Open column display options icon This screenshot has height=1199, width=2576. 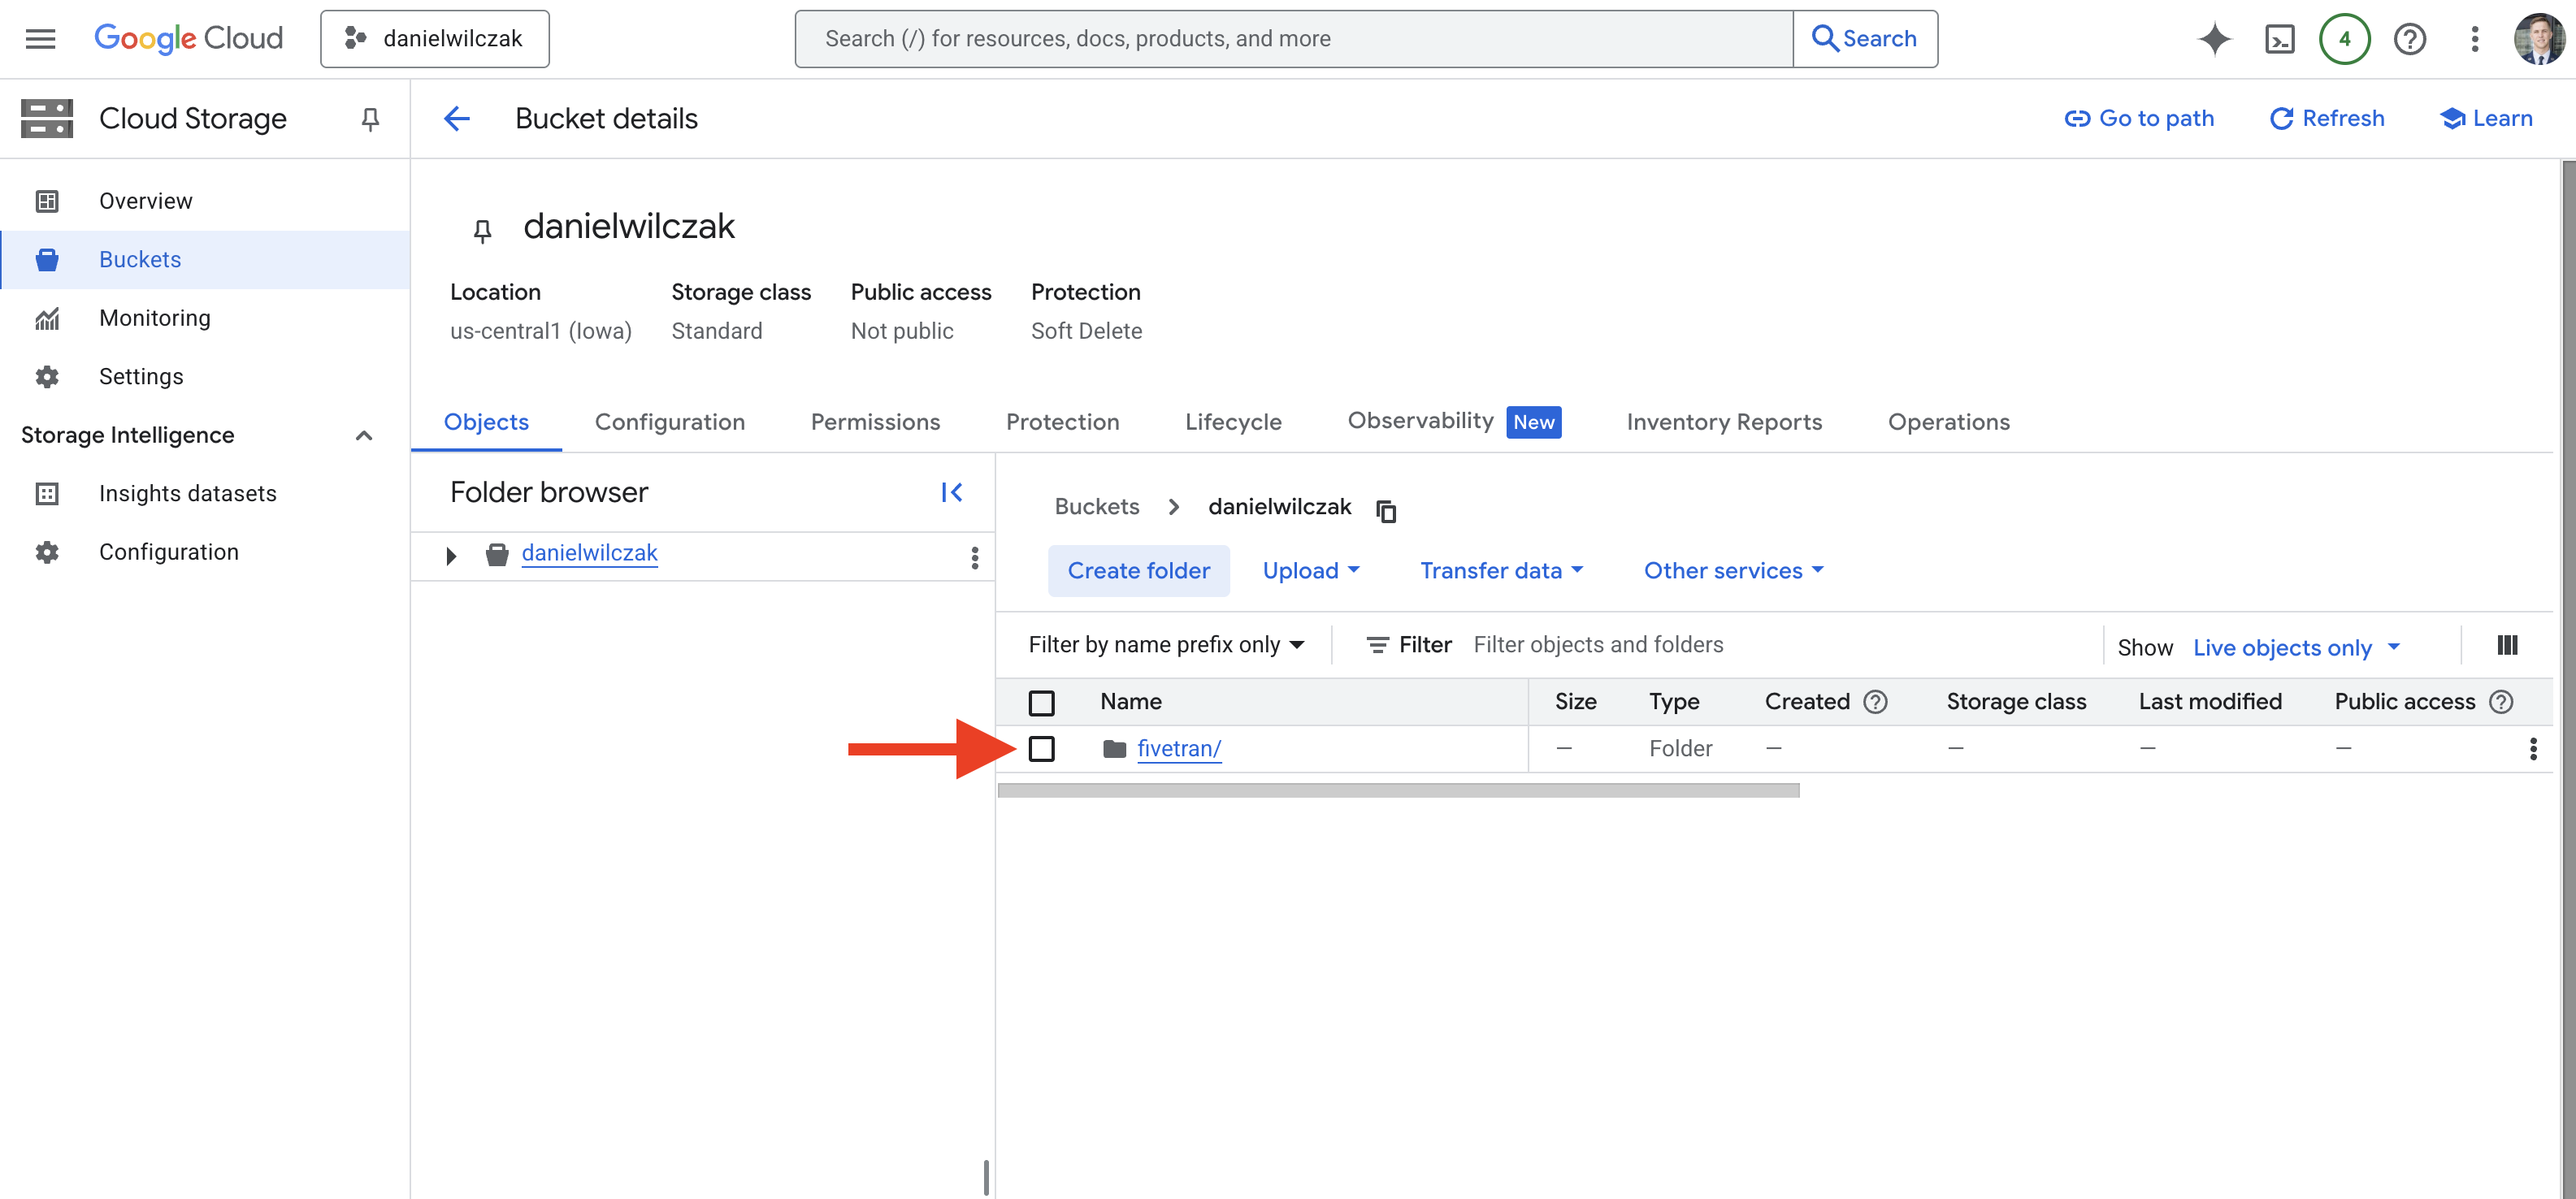pyautogui.click(x=2507, y=645)
